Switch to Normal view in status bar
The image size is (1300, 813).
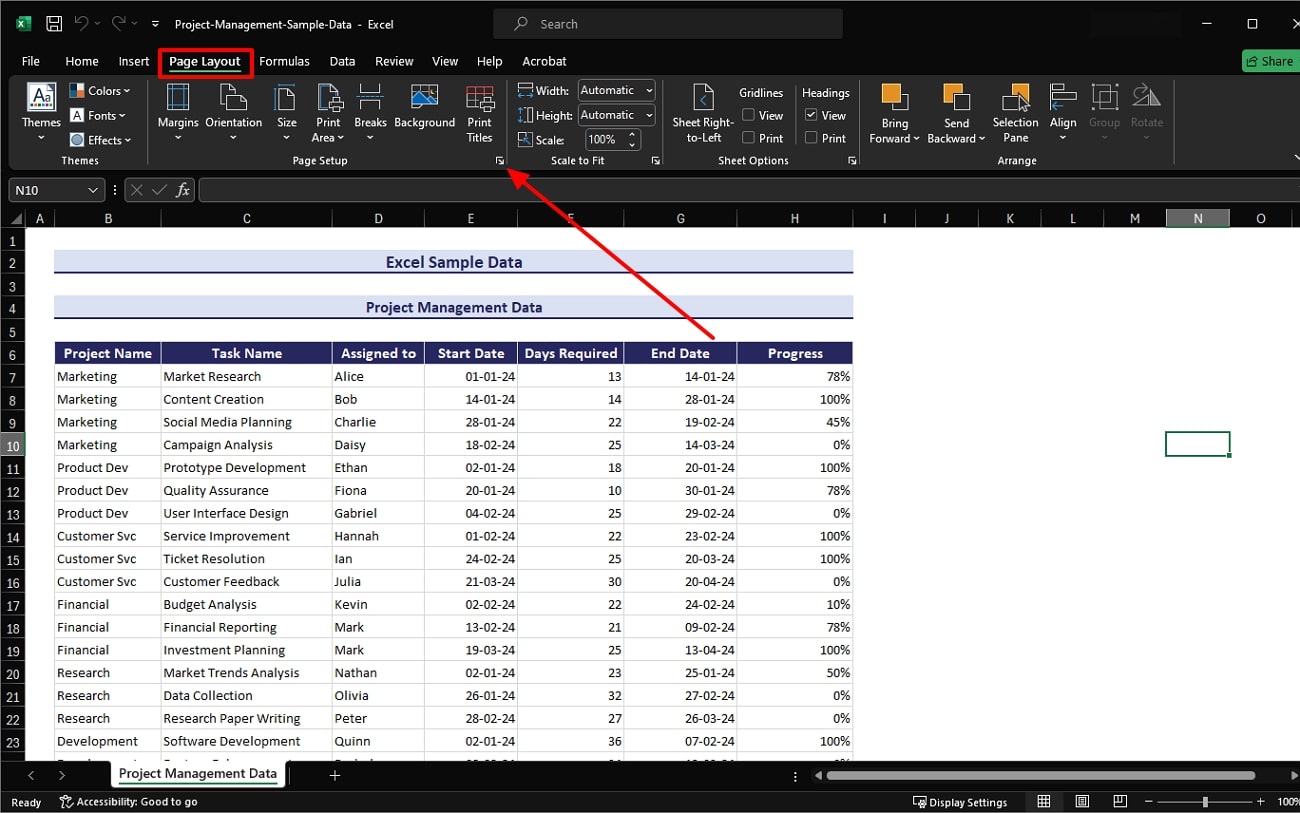1044,802
